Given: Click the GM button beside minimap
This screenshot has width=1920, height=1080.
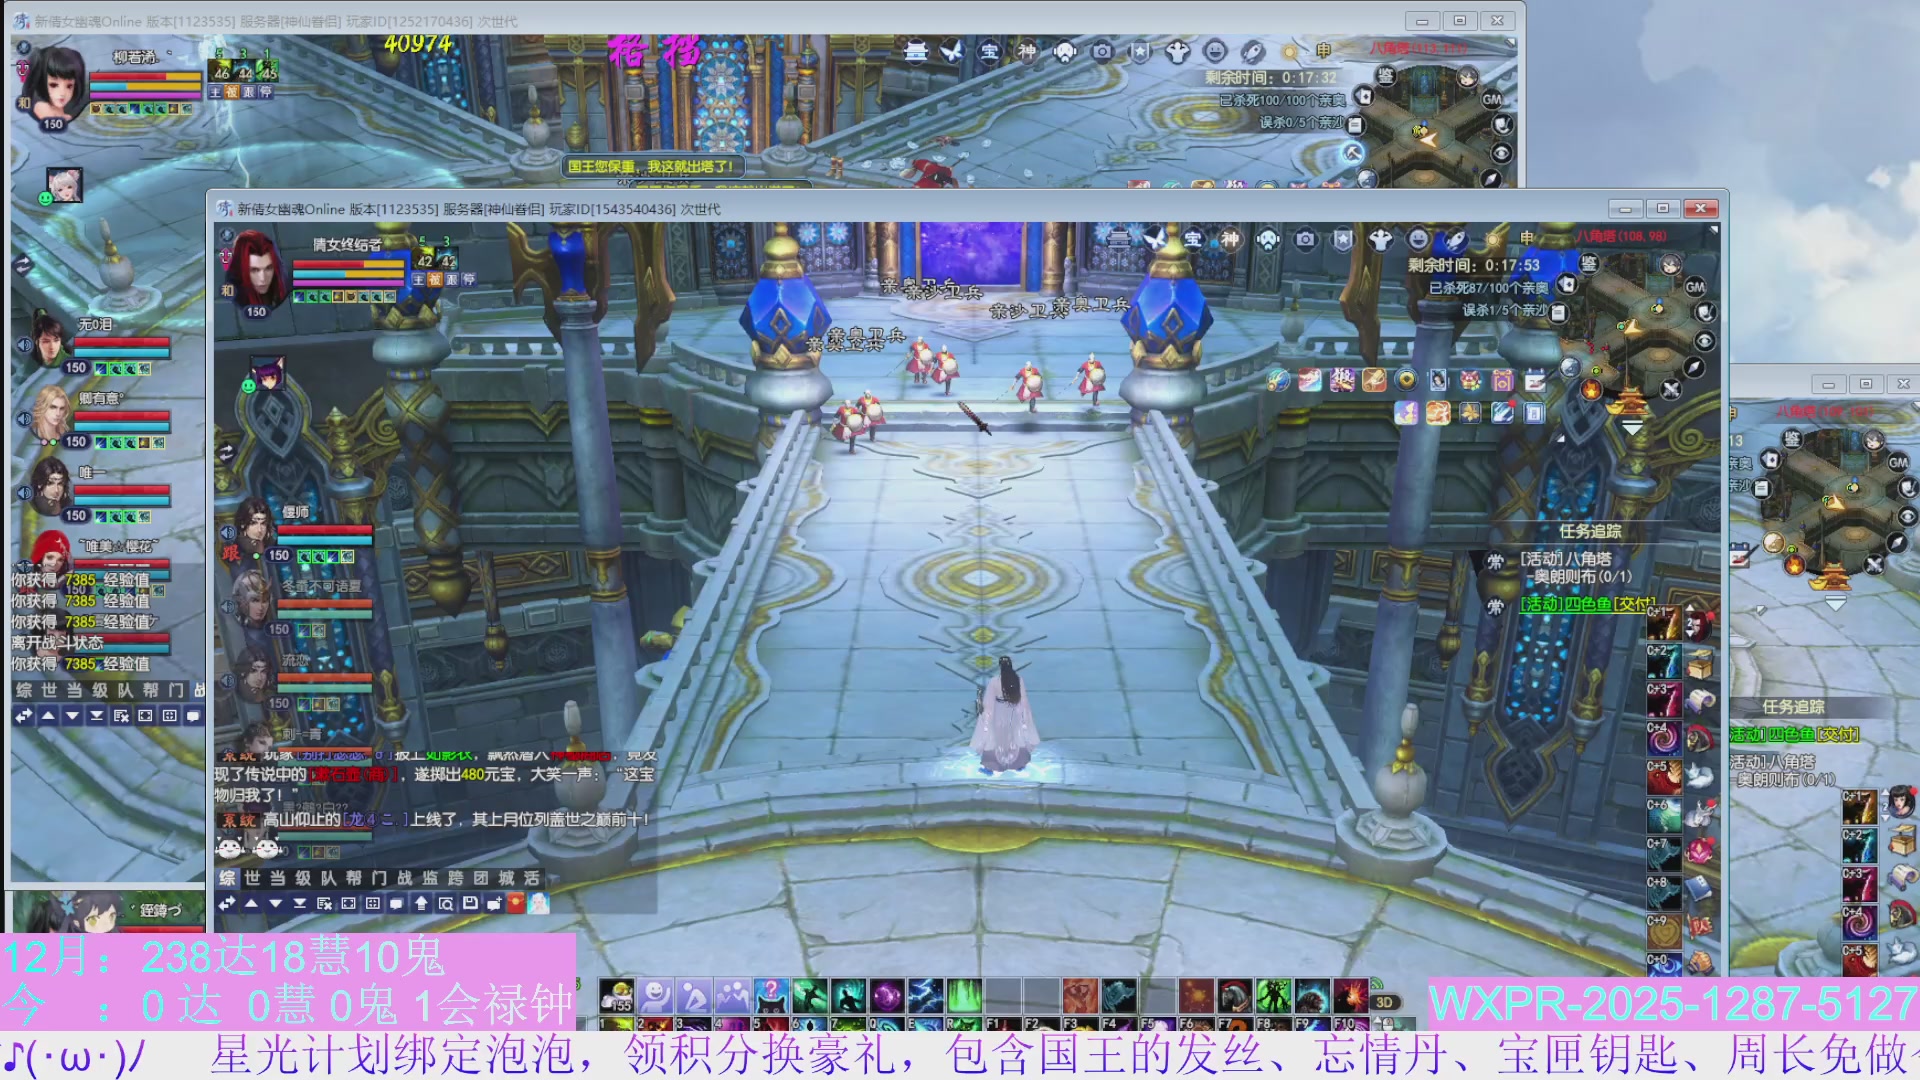Looking at the screenshot, I should click(1695, 287).
